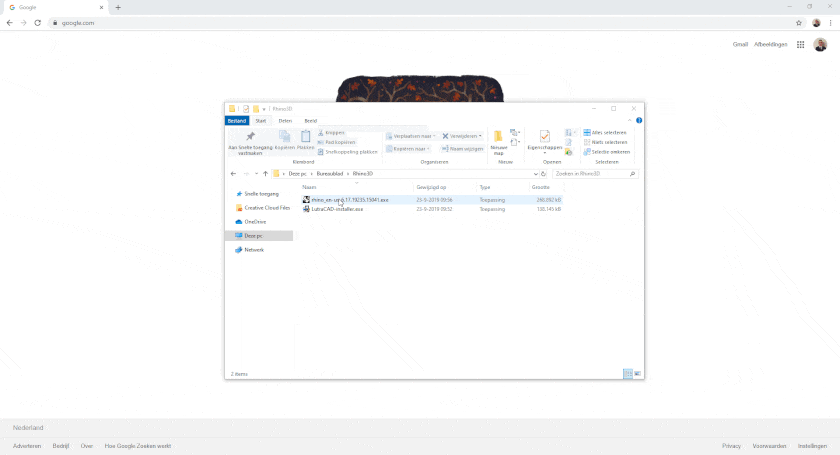Image resolution: width=840 pixels, height=455 pixels.
Task: Click Knippen in the Klembord group
Action: (x=331, y=132)
